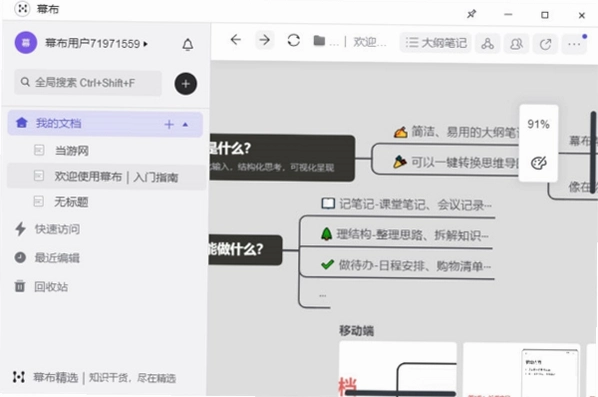The height and width of the screenshot is (397, 598).
Task: Click node 做待办-日程安排、购物清单
Action: (406, 265)
